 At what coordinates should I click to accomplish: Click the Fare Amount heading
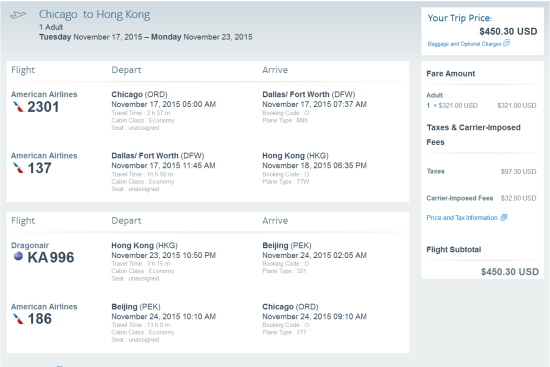[x=450, y=74]
